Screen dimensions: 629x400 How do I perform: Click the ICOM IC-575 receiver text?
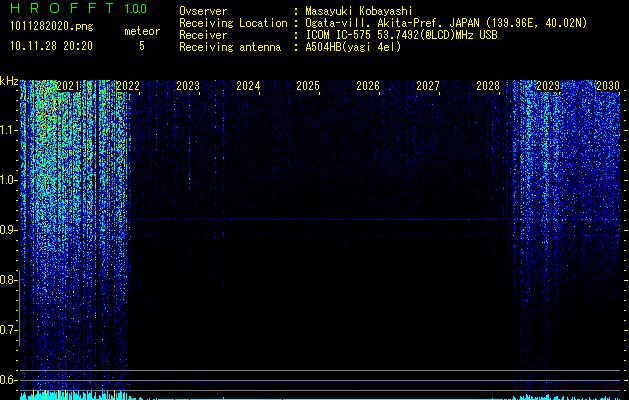point(401,35)
